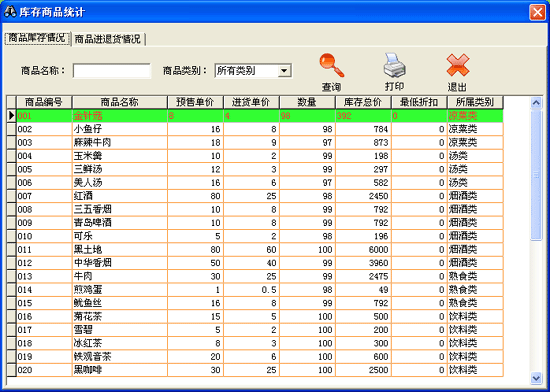The height and width of the screenshot is (392, 550).
Task: Click product code 007 cell
Action: point(44,196)
